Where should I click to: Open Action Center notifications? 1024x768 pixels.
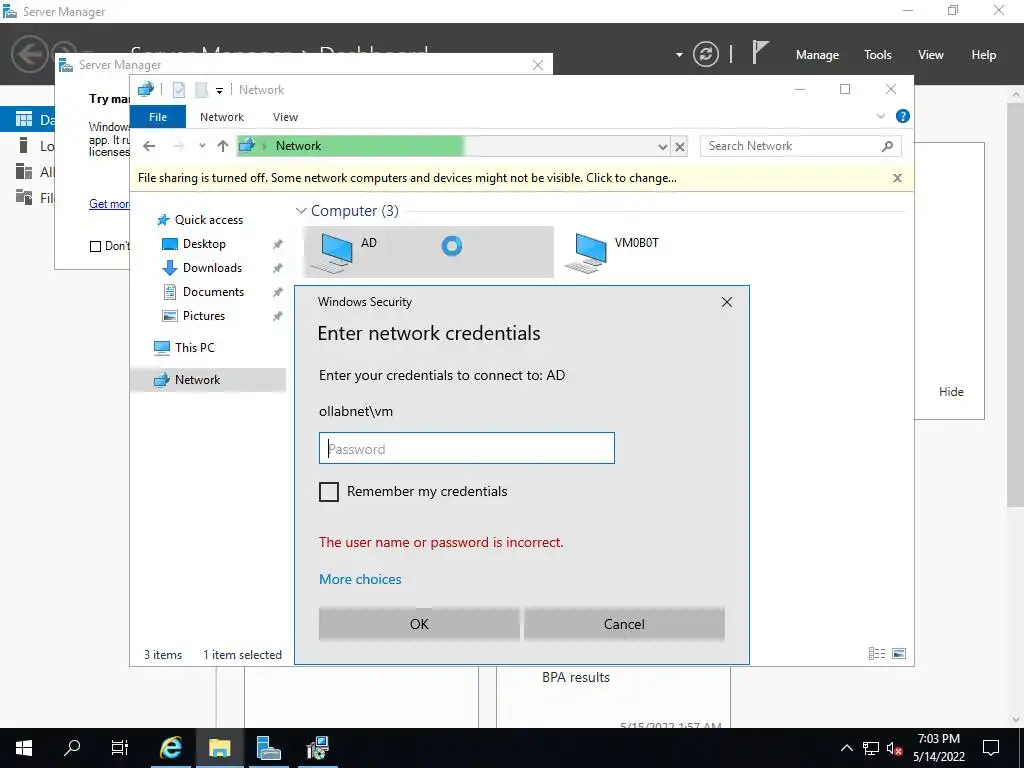point(991,748)
